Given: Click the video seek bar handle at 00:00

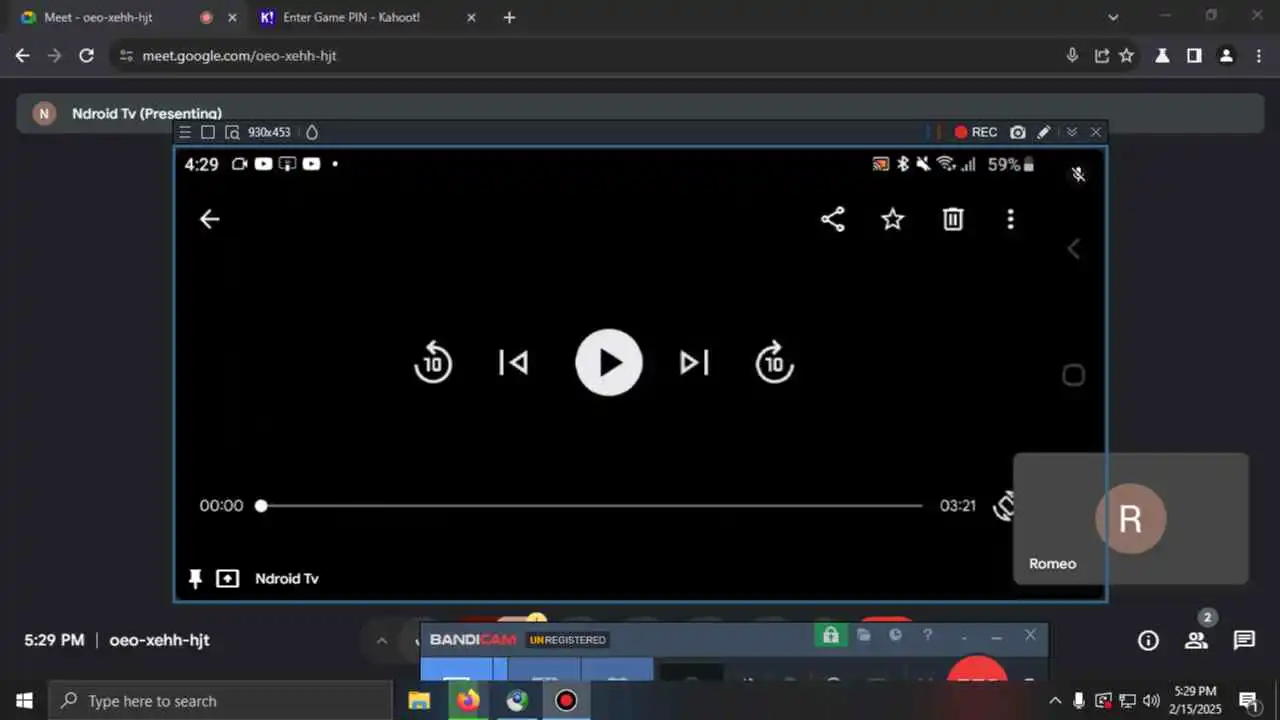Looking at the screenshot, I should click(261, 506).
